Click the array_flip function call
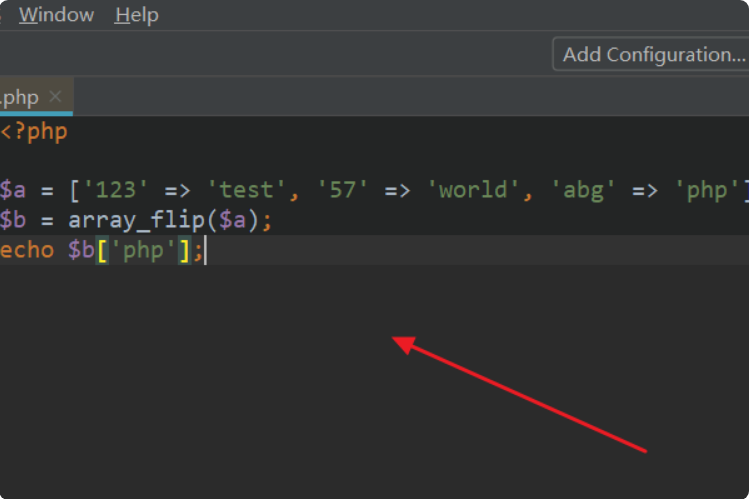 tap(137, 220)
